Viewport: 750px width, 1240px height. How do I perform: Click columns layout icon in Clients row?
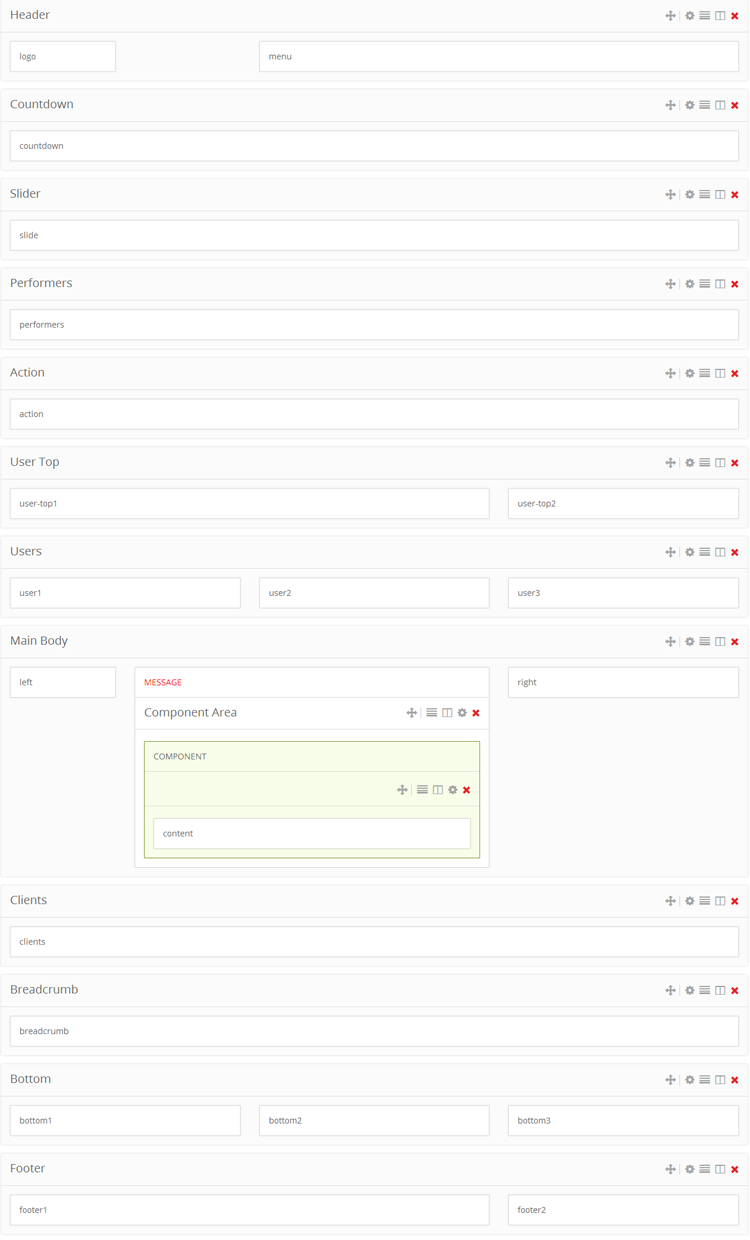click(720, 901)
